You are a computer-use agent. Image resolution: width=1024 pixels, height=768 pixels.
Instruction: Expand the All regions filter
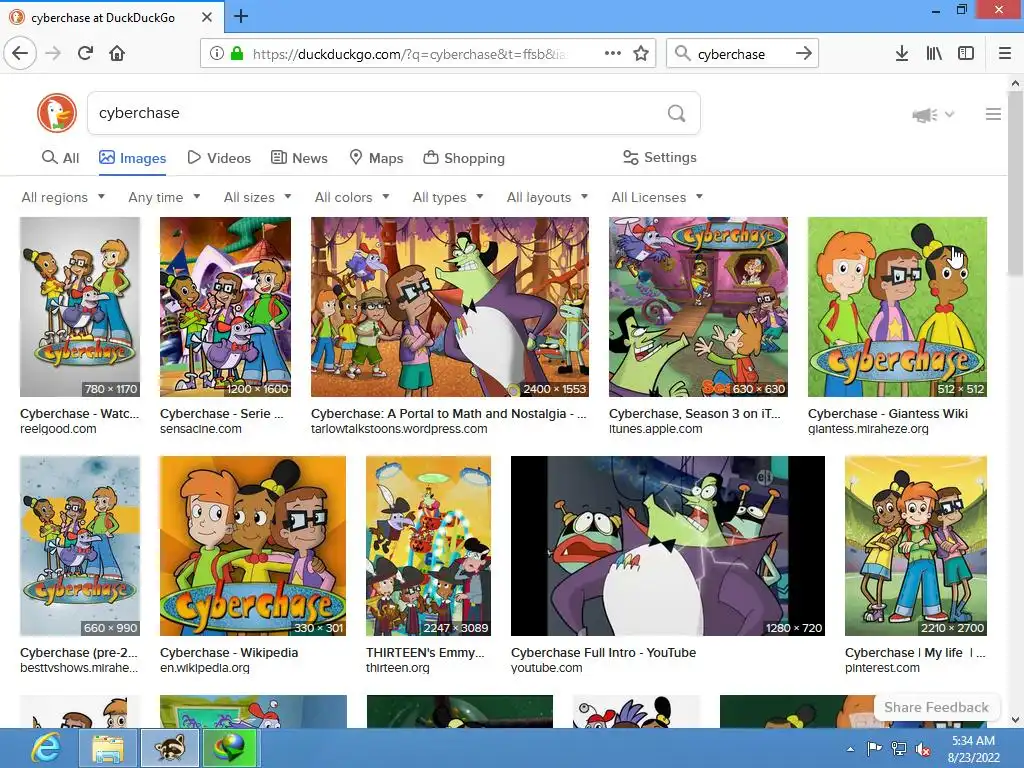[63, 197]
